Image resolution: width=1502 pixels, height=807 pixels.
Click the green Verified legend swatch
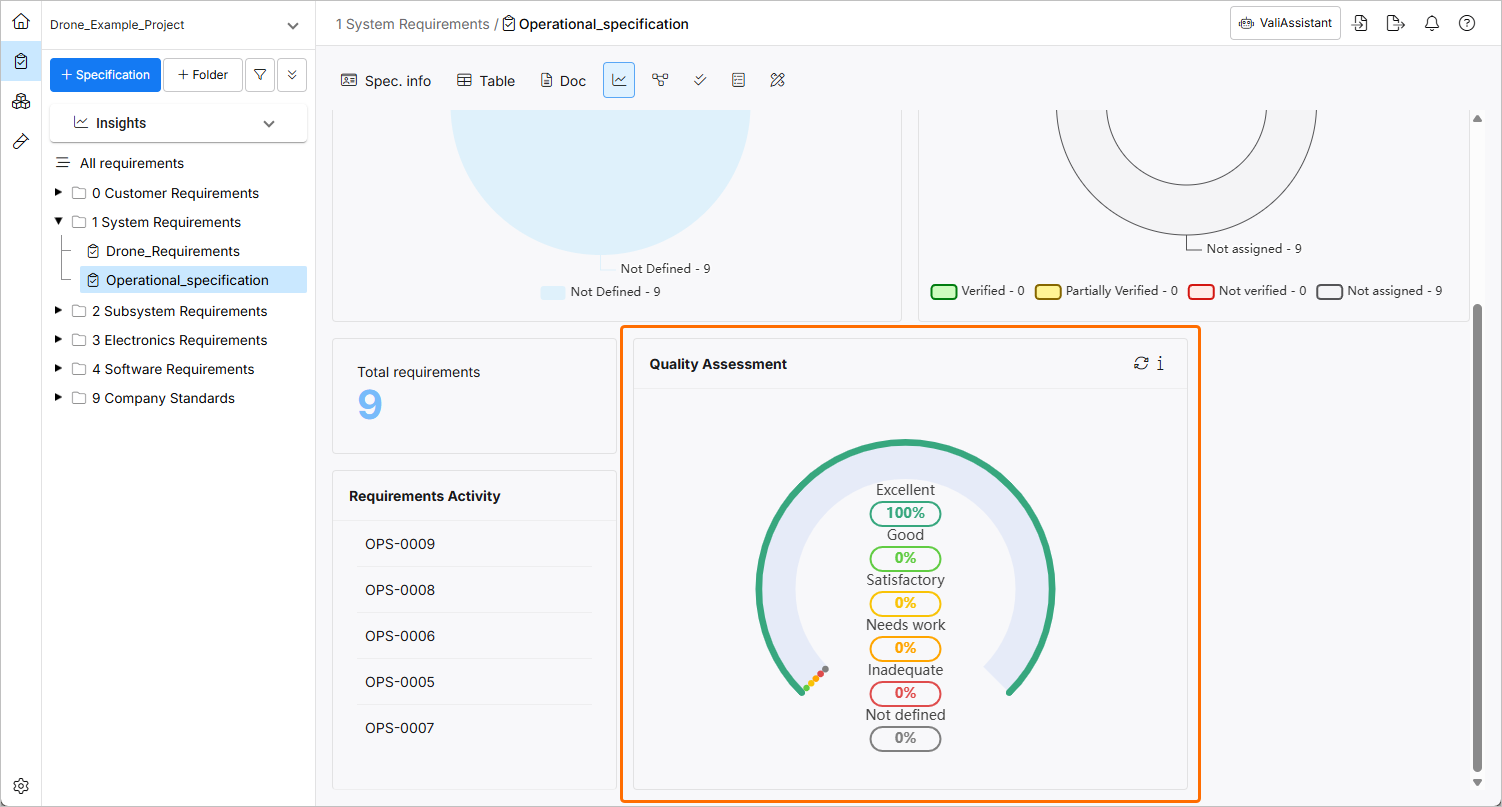[x=944, y=291]
